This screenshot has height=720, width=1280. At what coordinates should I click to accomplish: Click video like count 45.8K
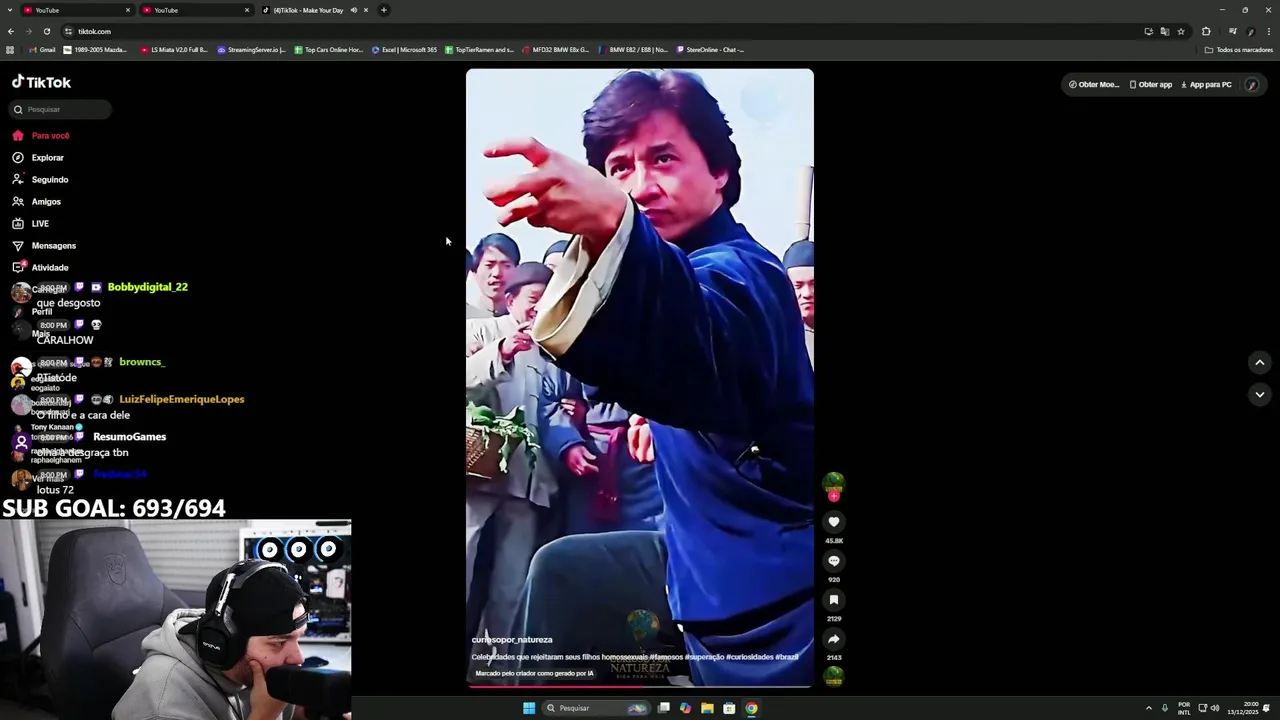834,541
